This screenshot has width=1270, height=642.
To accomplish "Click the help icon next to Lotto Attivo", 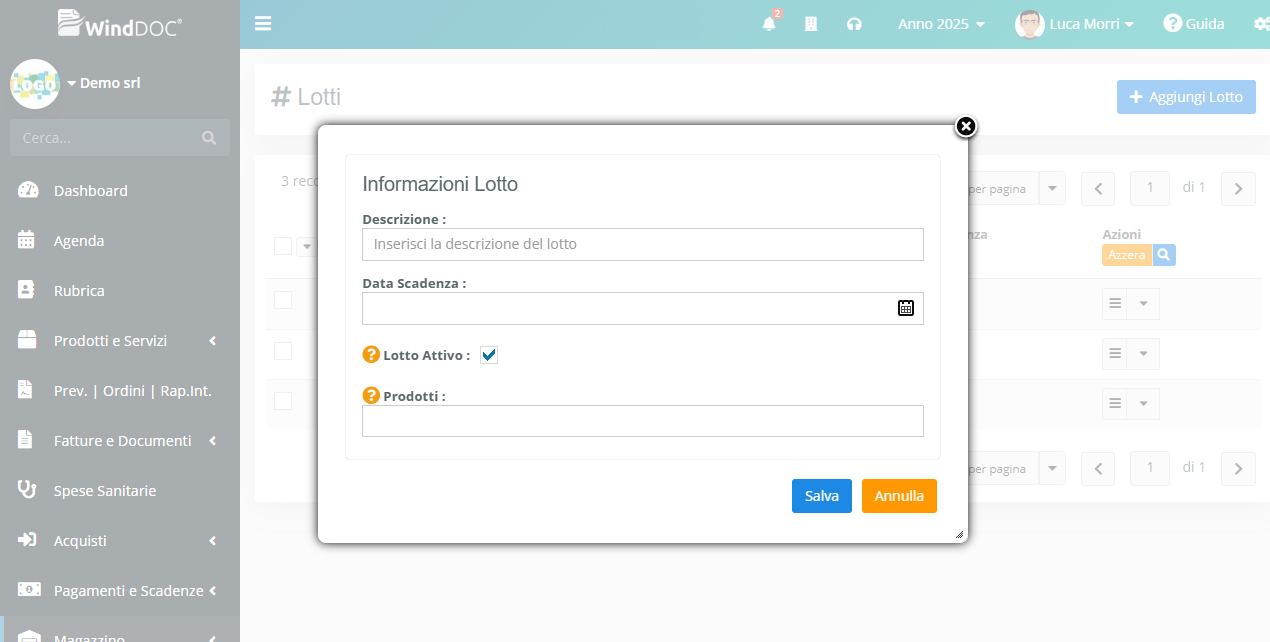I will coord(371,354).
